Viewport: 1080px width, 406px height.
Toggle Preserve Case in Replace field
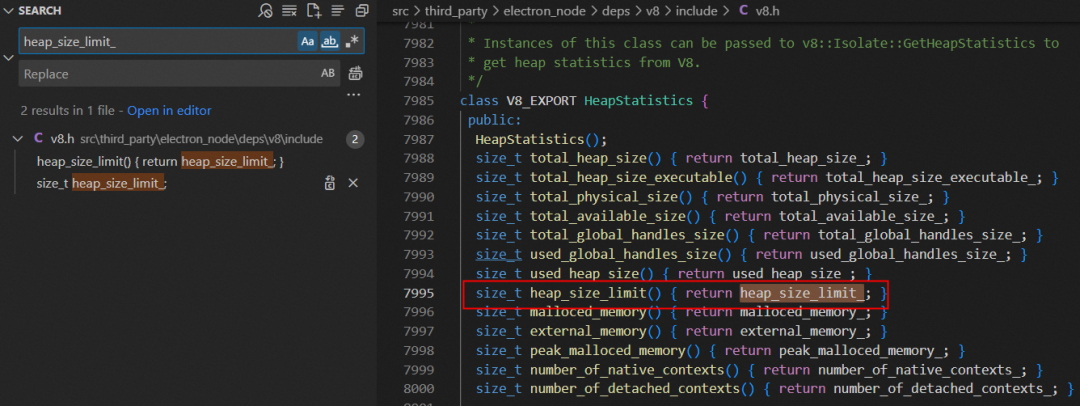pos(328,74)
